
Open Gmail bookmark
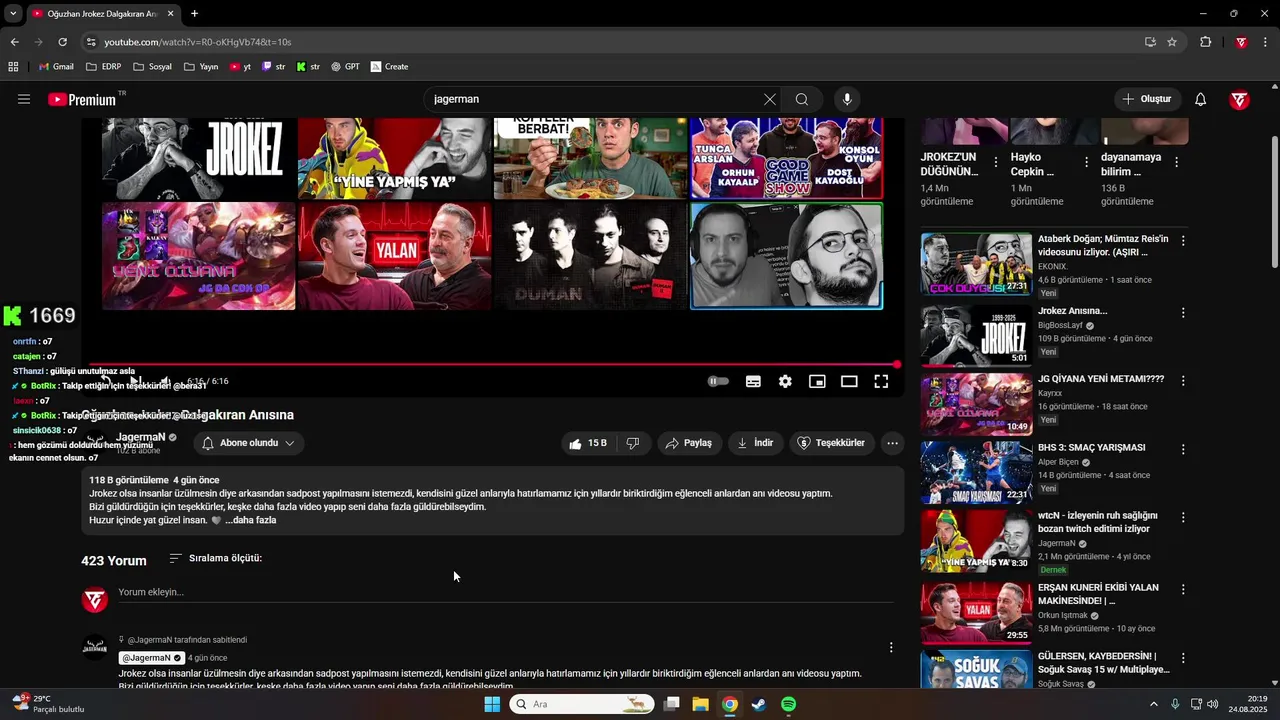point(55,67)
